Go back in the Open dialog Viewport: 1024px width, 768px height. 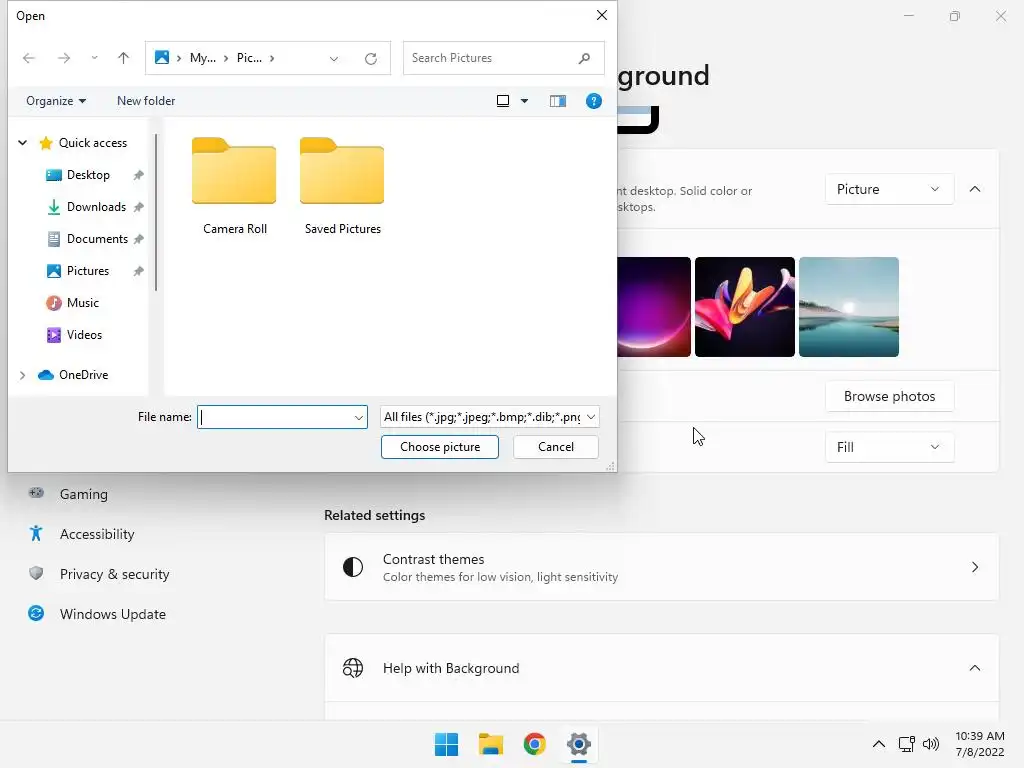(x=29, y=58)
